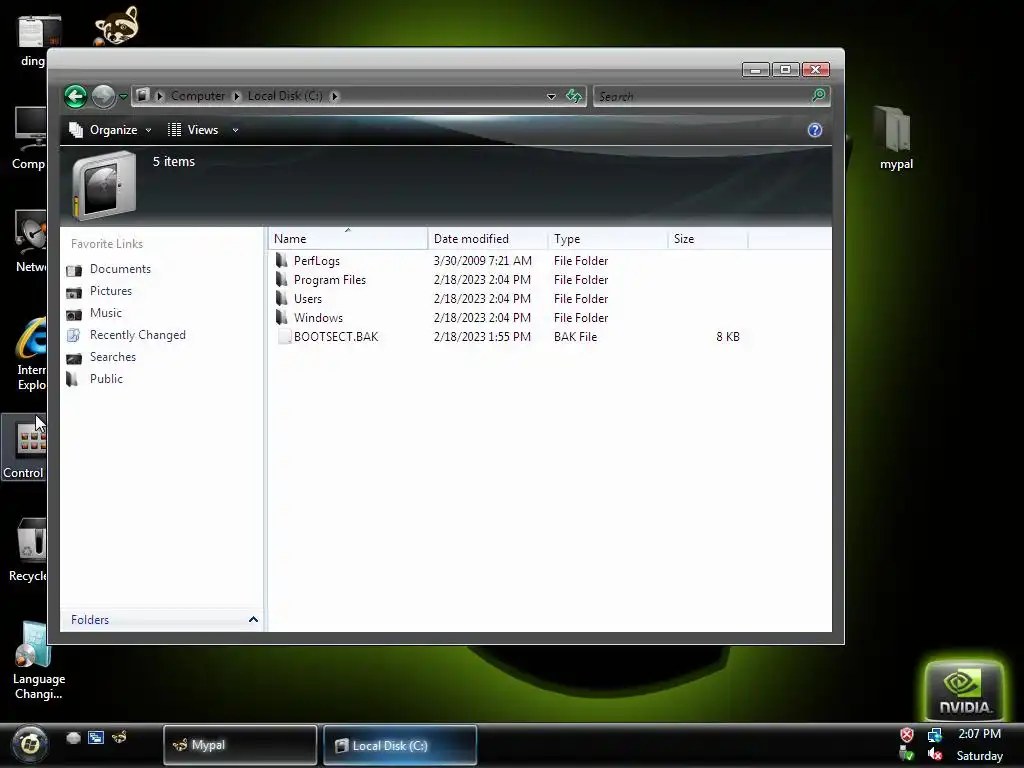Screen dimensions: 1024x768
Task: Click the green Back arrow button
Action: tap(76, 97)
